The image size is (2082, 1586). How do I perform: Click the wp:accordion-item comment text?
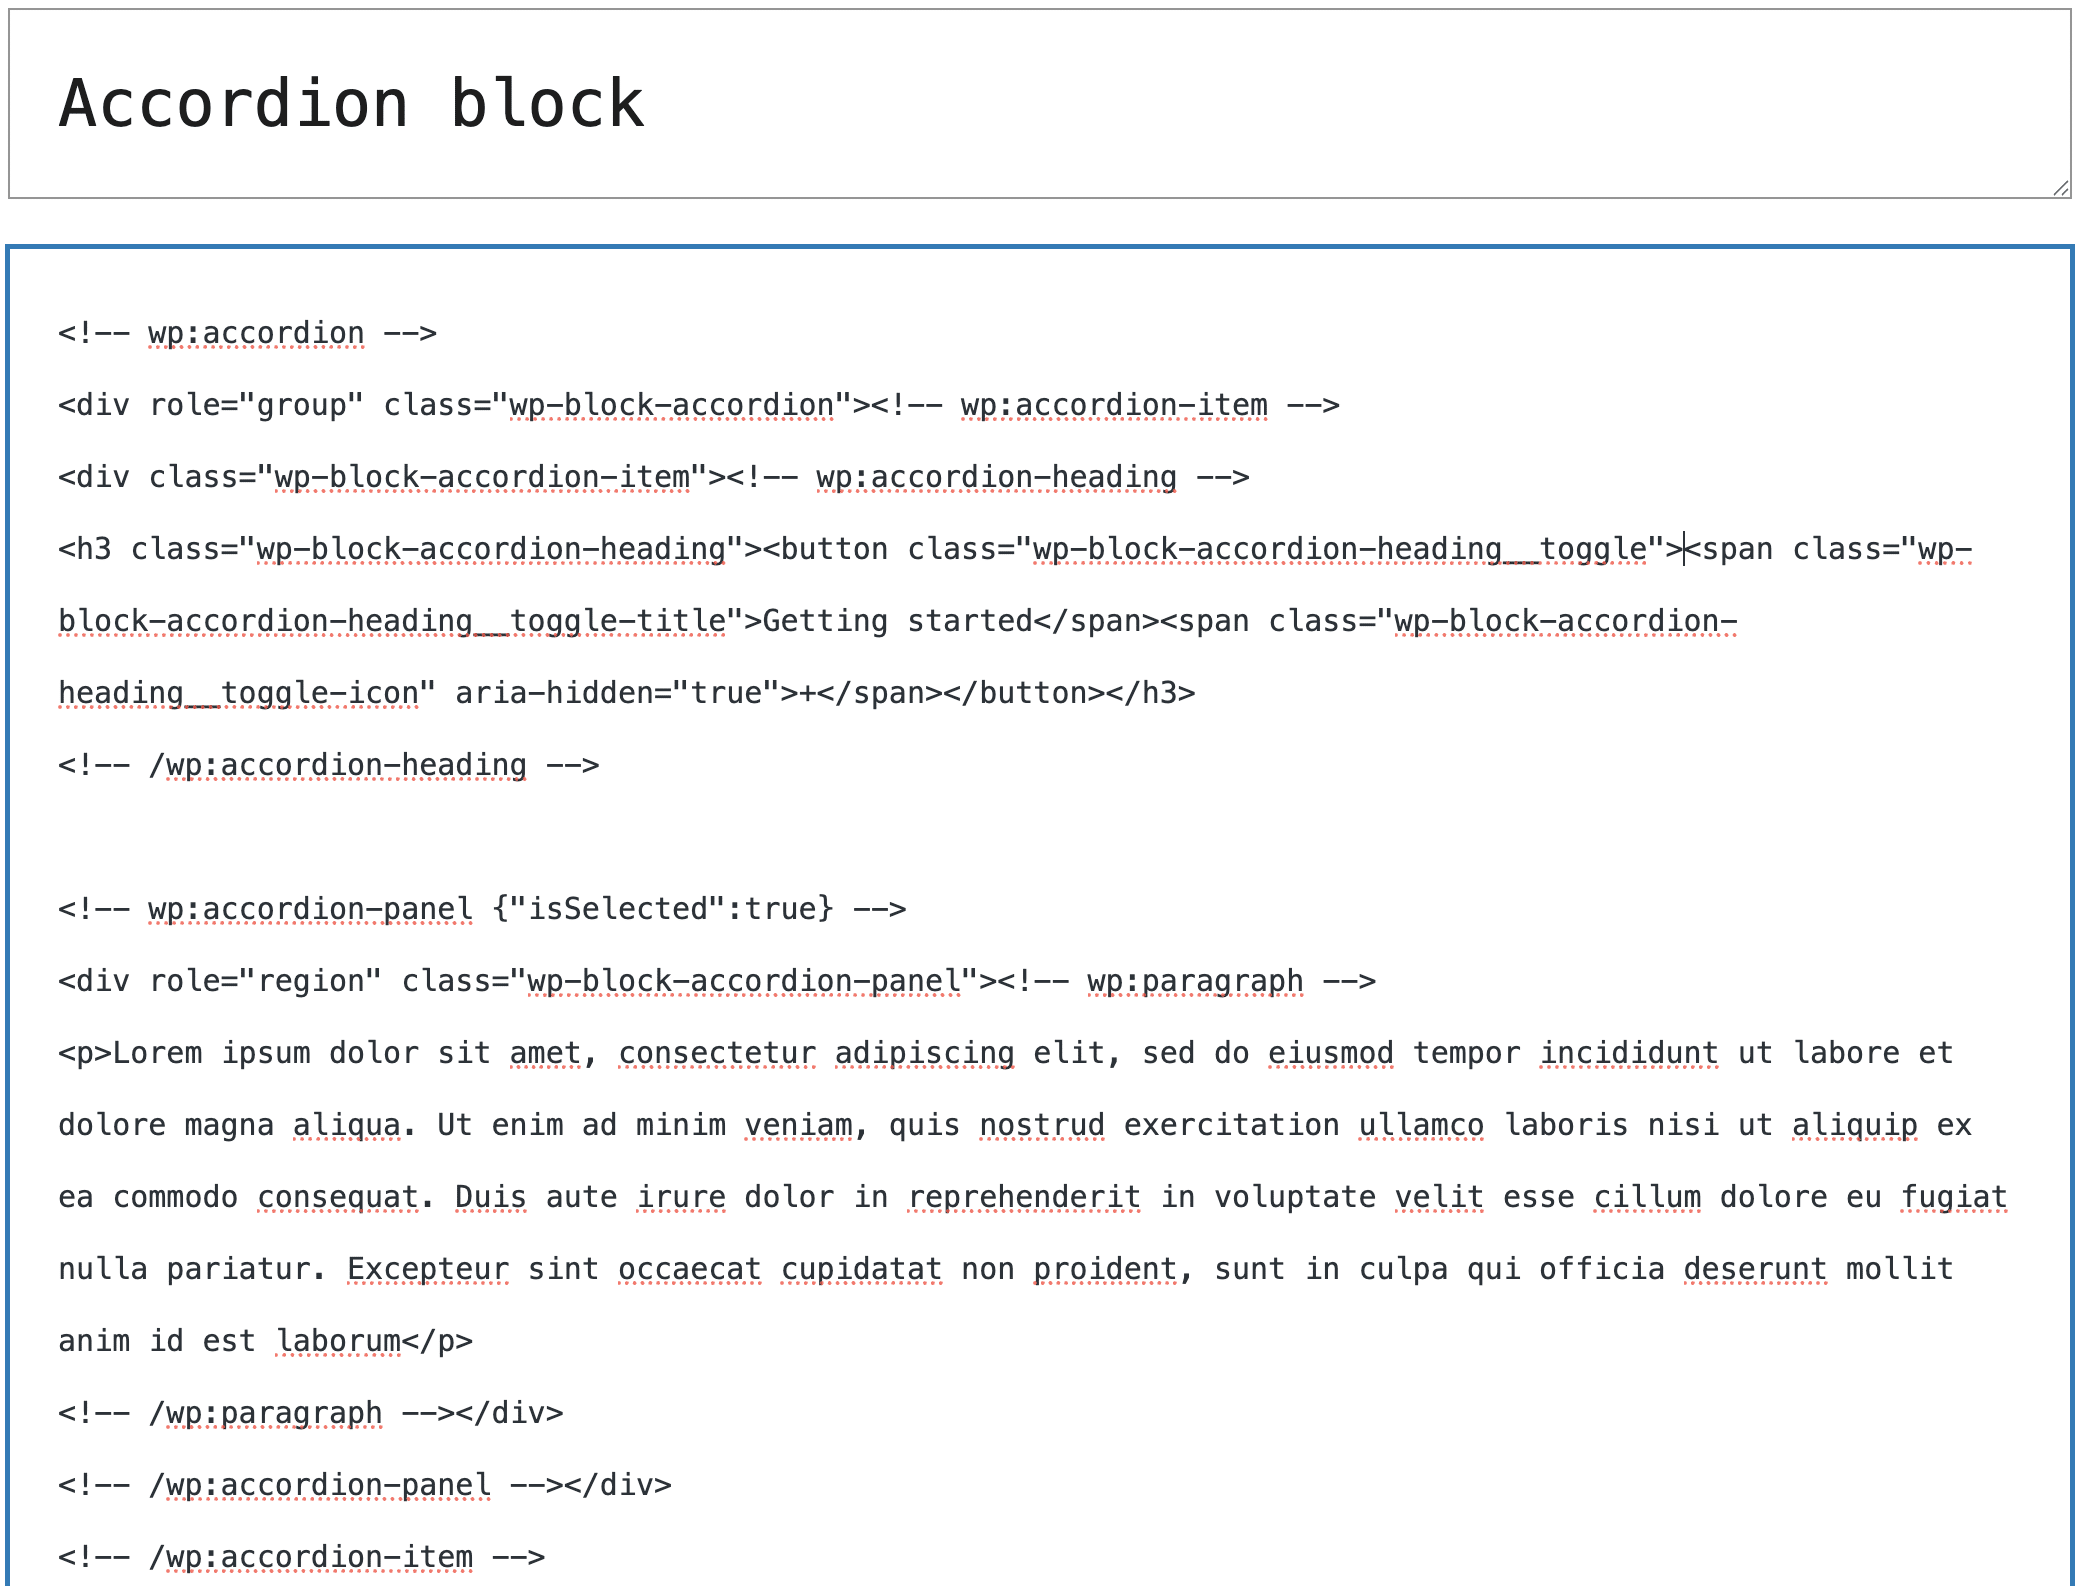1113,405
